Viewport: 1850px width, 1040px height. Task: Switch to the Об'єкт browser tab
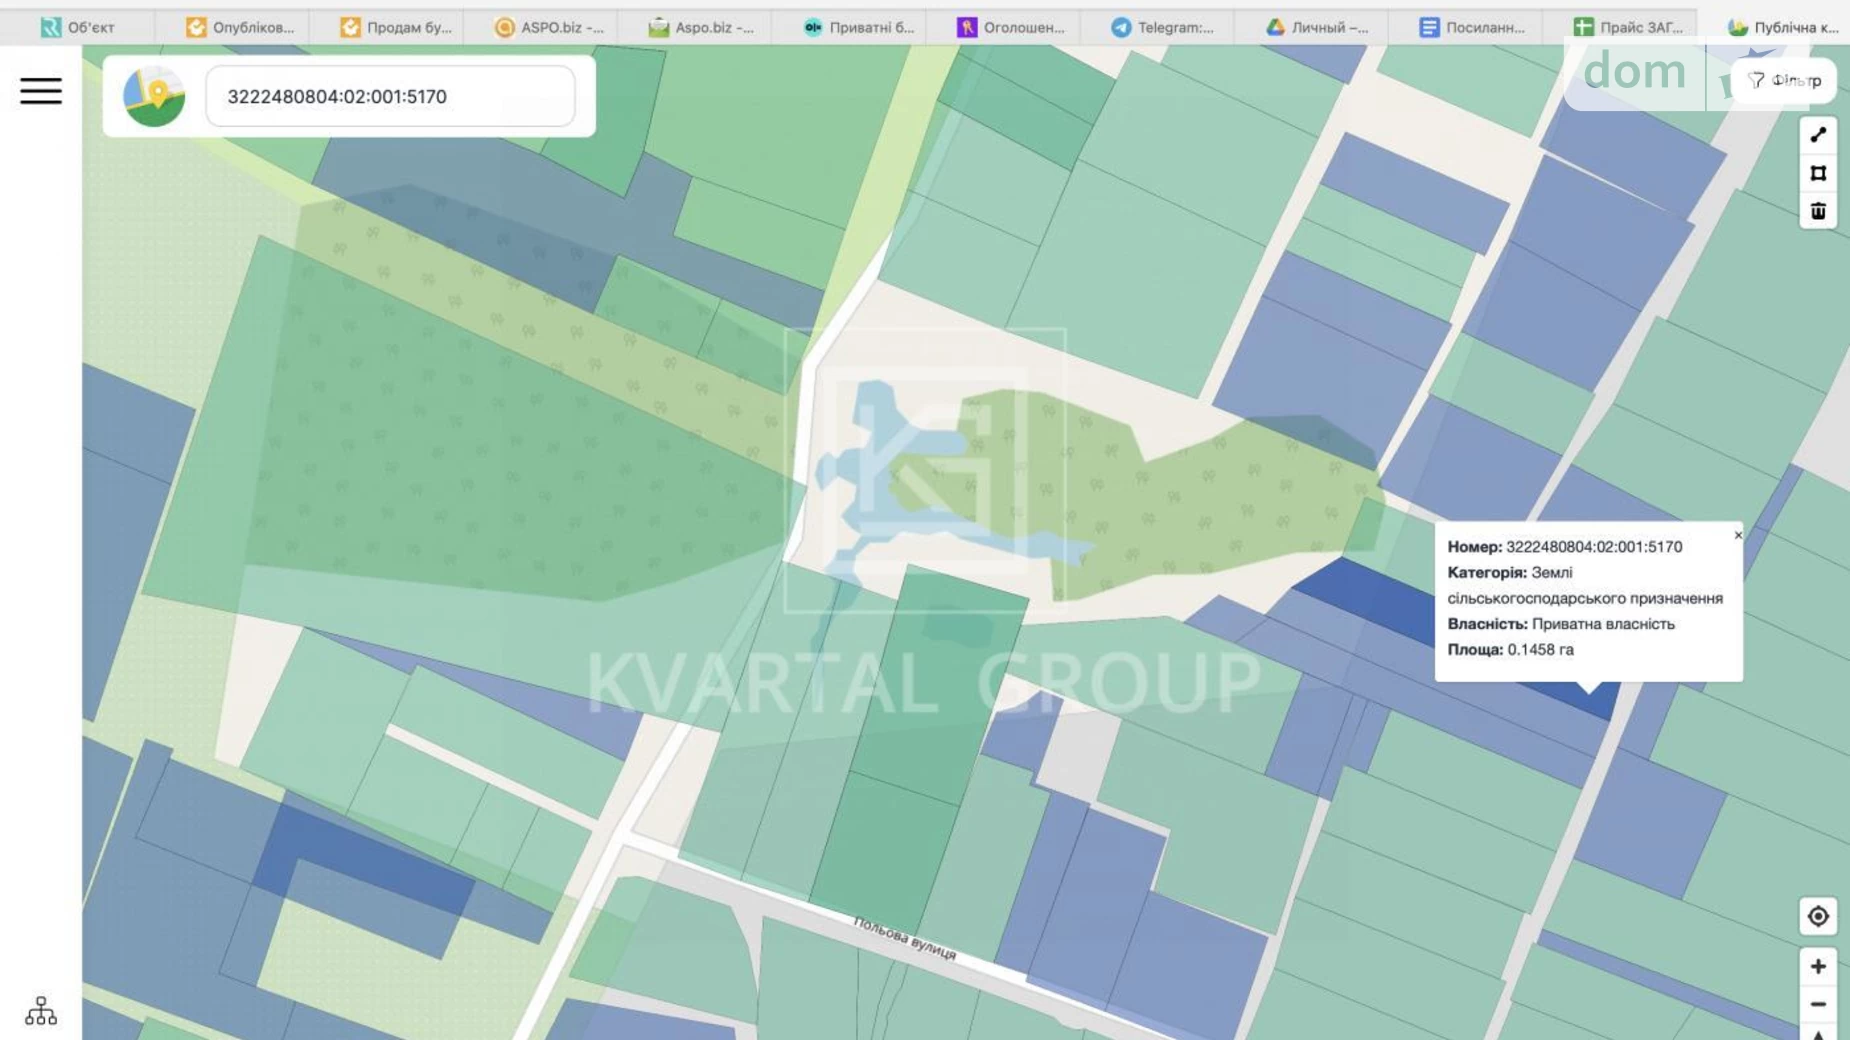coord(78,27)
